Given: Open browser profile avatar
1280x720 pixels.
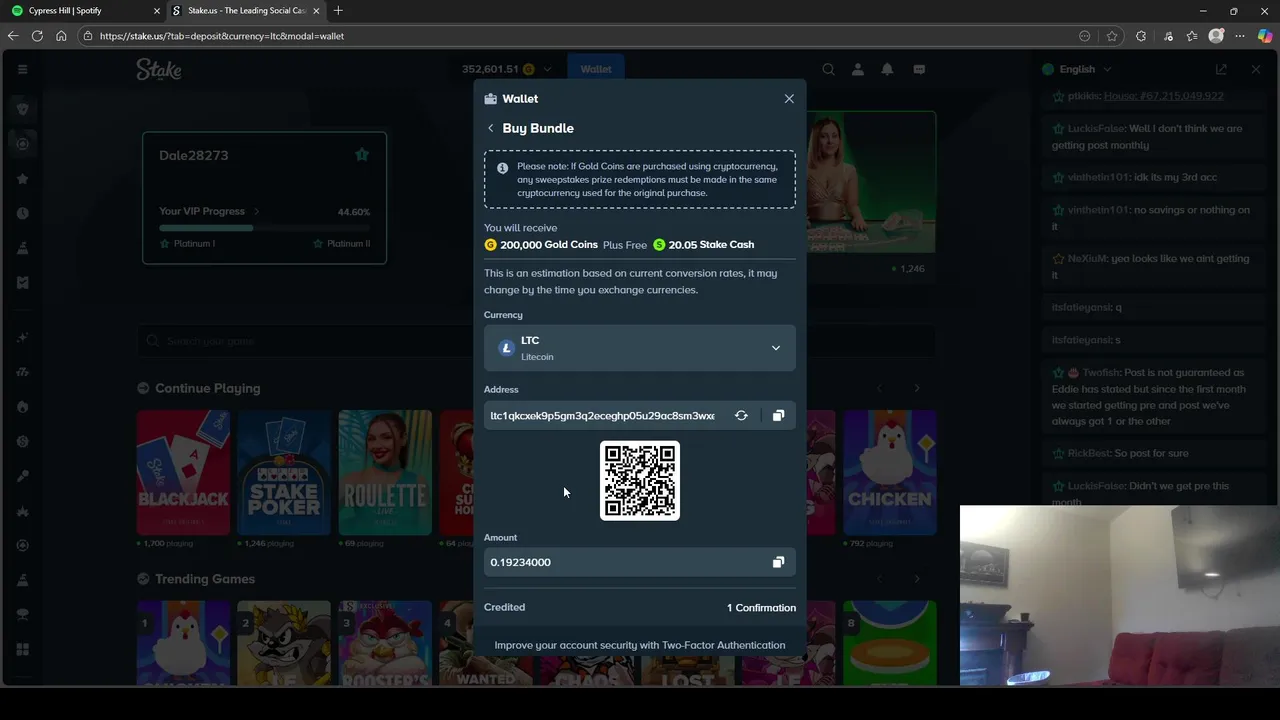Looking at the screenshot, I should [1216, 36].
